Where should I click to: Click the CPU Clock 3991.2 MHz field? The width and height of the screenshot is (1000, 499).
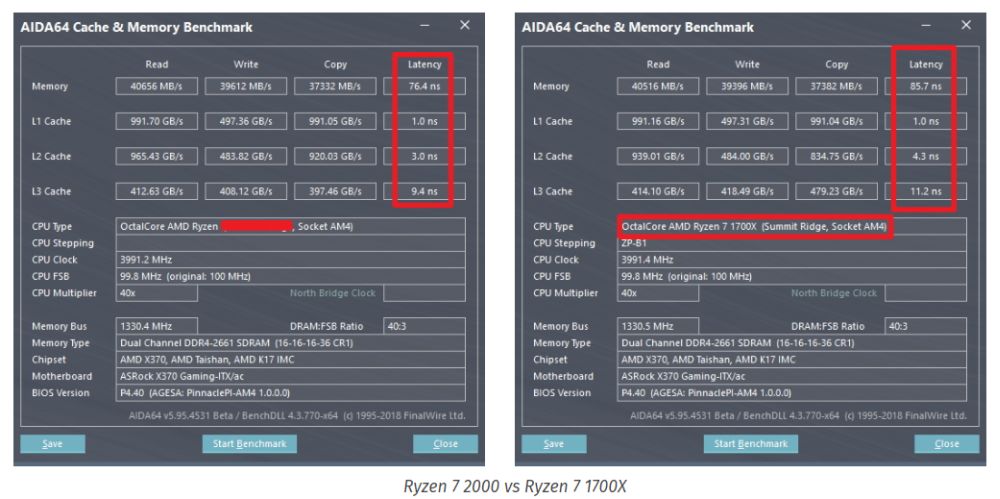tap(290, 260)
